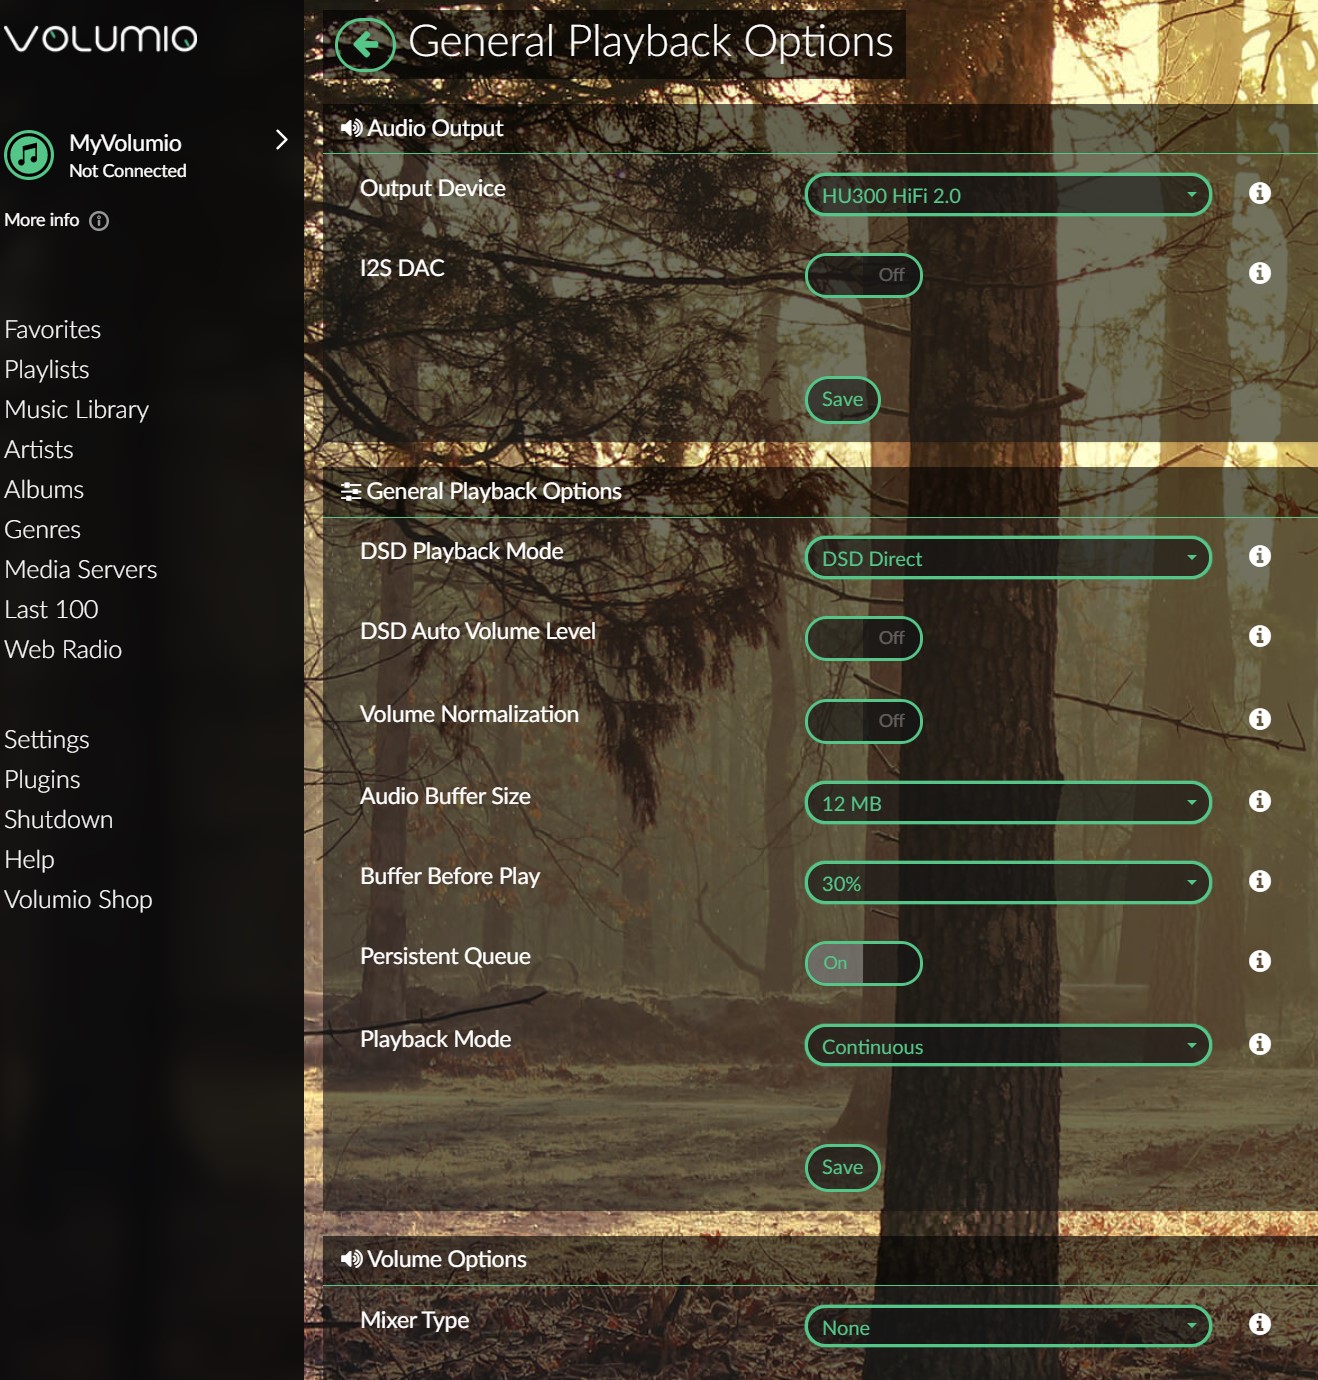Open info icon for Audio Buffer Size

[1260, 801]
